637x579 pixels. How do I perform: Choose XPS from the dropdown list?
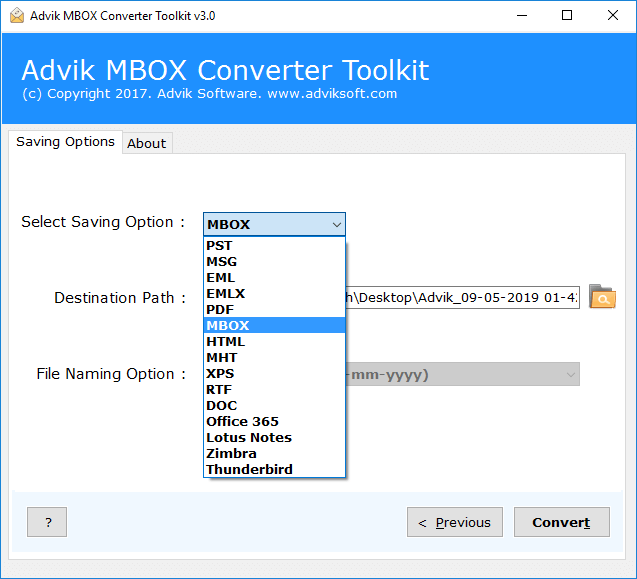click(x=274, y=373)
